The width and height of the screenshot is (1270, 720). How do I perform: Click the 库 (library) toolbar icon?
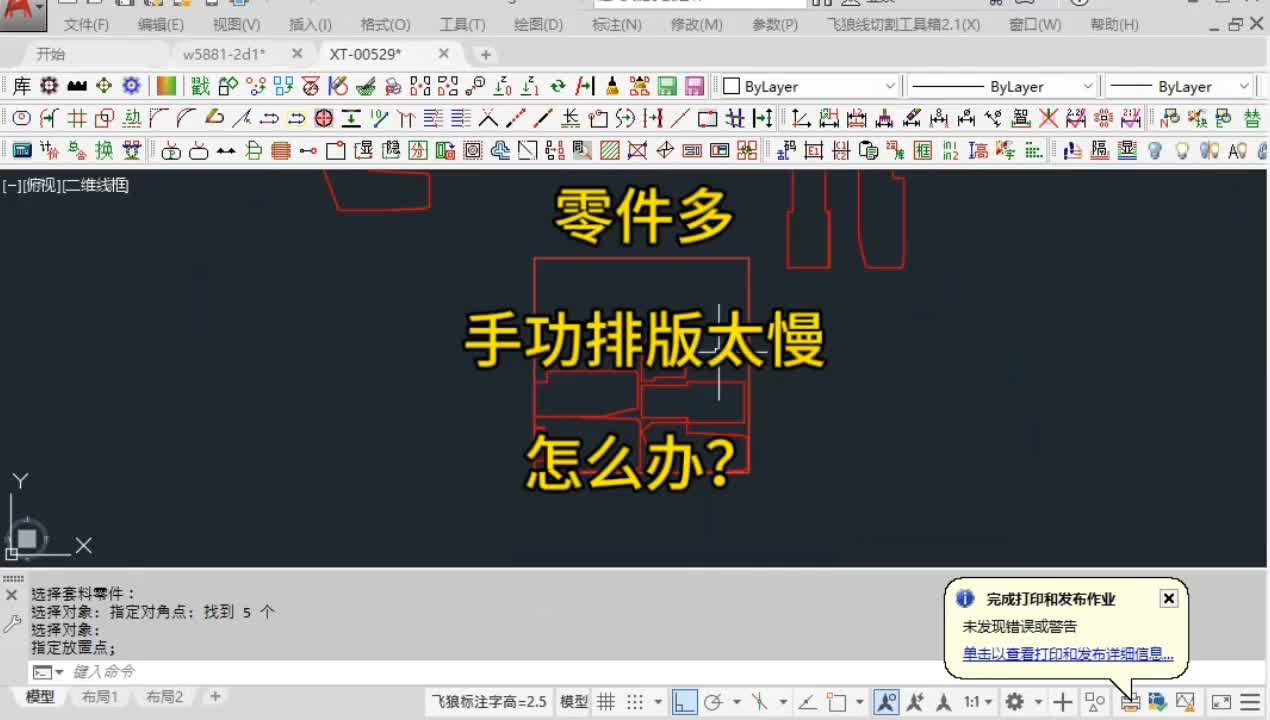pyautogui.click(x=20, y=86)
